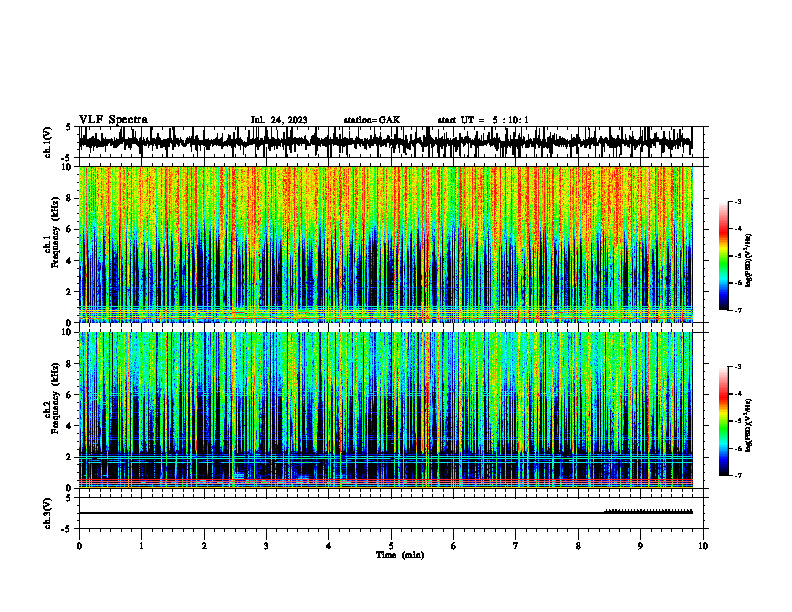Click the VLF Spectra title text
This screenshot has width=792, height=612.
tap(113, 120)
